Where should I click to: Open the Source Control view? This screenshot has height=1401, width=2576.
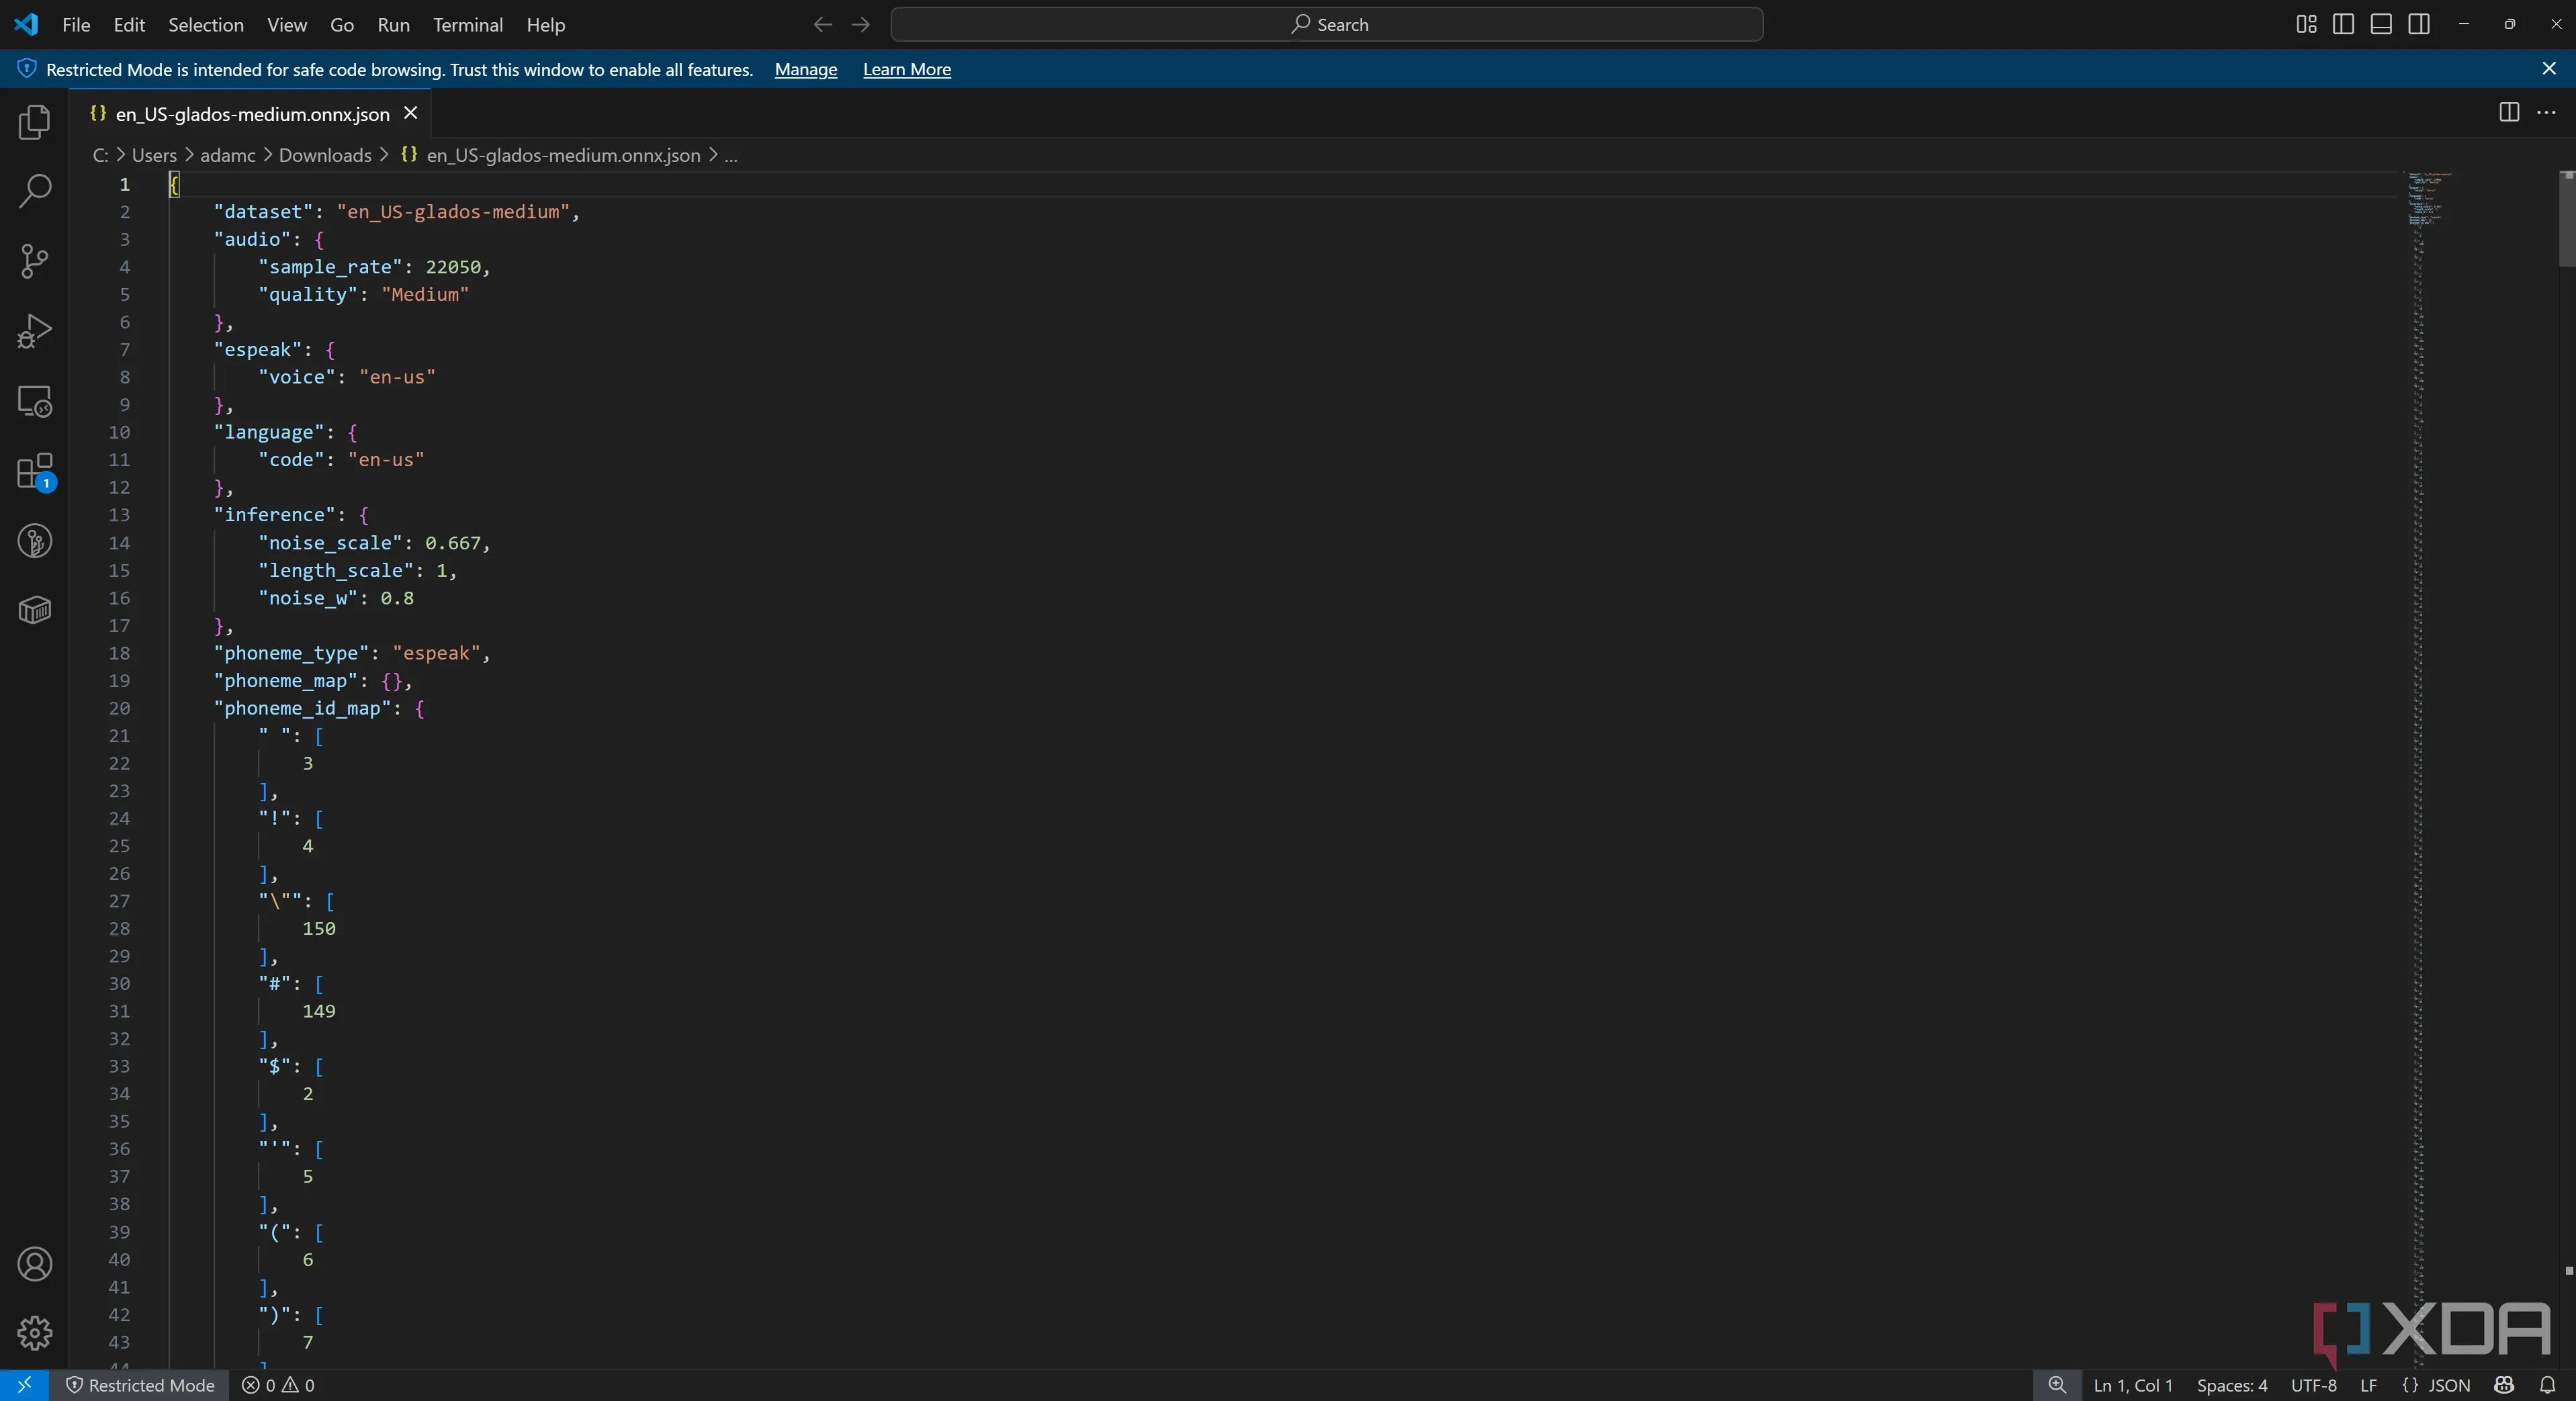click(34, 261)
